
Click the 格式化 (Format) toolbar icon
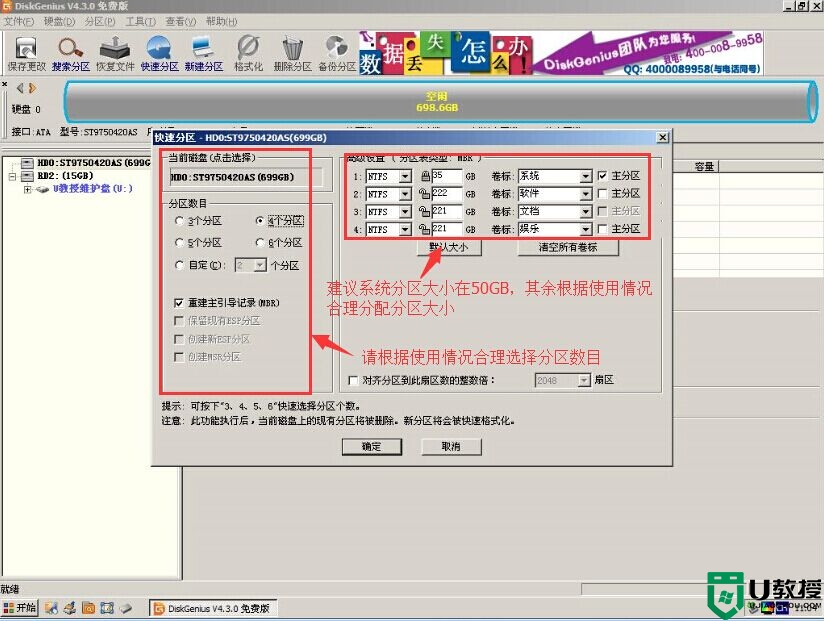click(248, 50)
